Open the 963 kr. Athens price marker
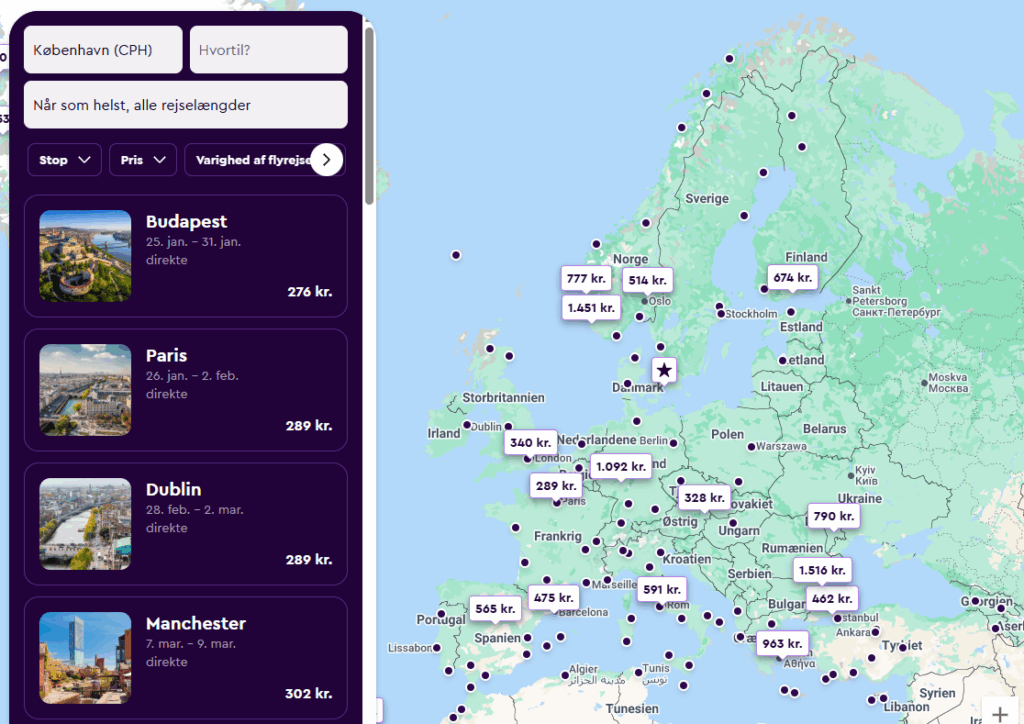This screenshot has width=1024, height=724. [x=781, y=643]
